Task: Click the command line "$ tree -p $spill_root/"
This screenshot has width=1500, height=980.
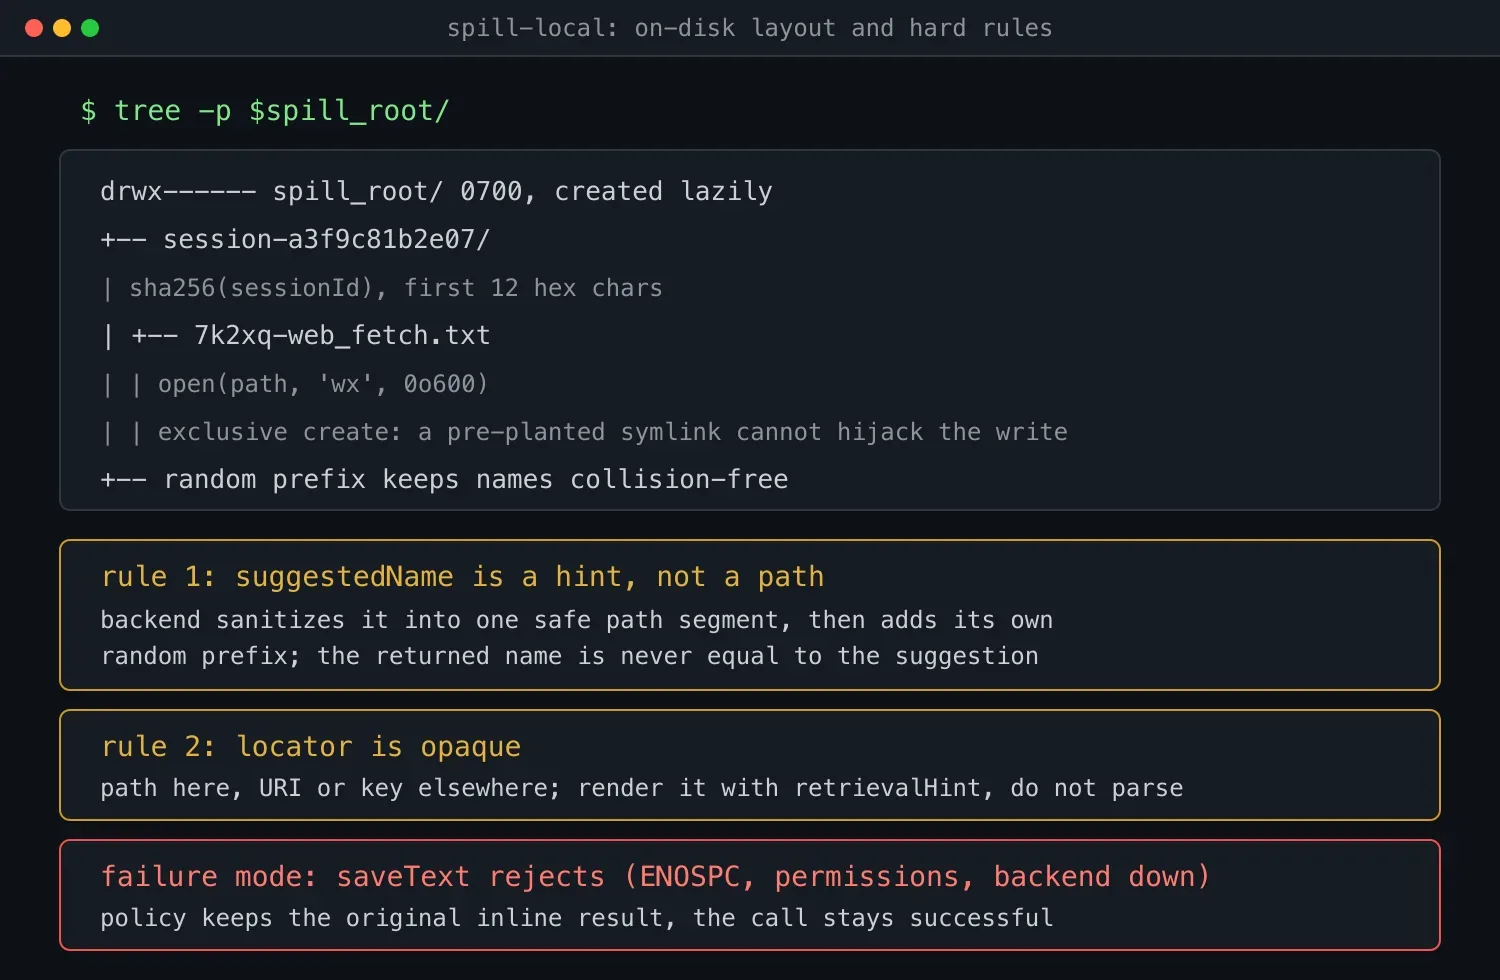Action: point(265,111)
